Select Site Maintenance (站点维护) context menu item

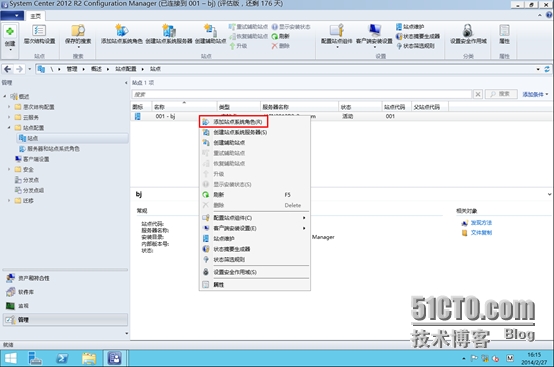point(255,239)
